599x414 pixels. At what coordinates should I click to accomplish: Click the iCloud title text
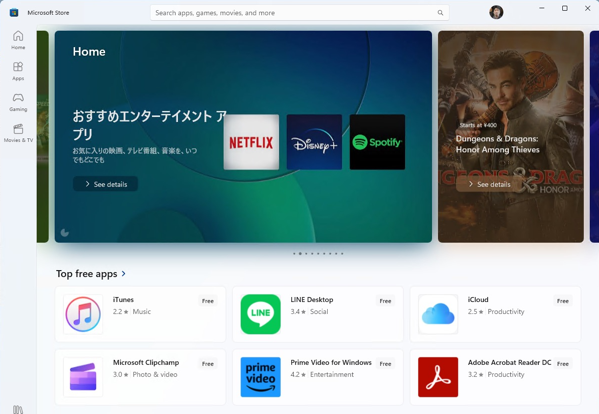click(x=478, y=299)
